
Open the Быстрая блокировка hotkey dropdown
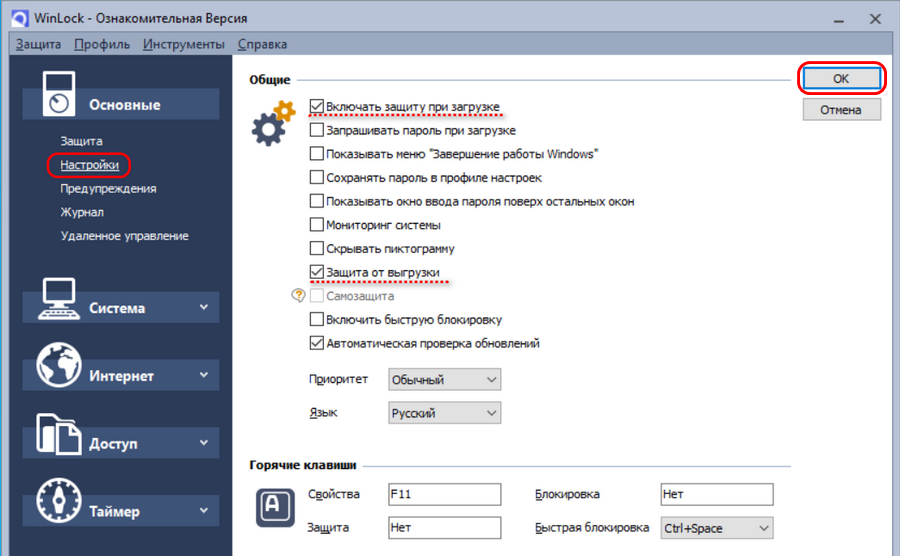(x=717, y=527)
